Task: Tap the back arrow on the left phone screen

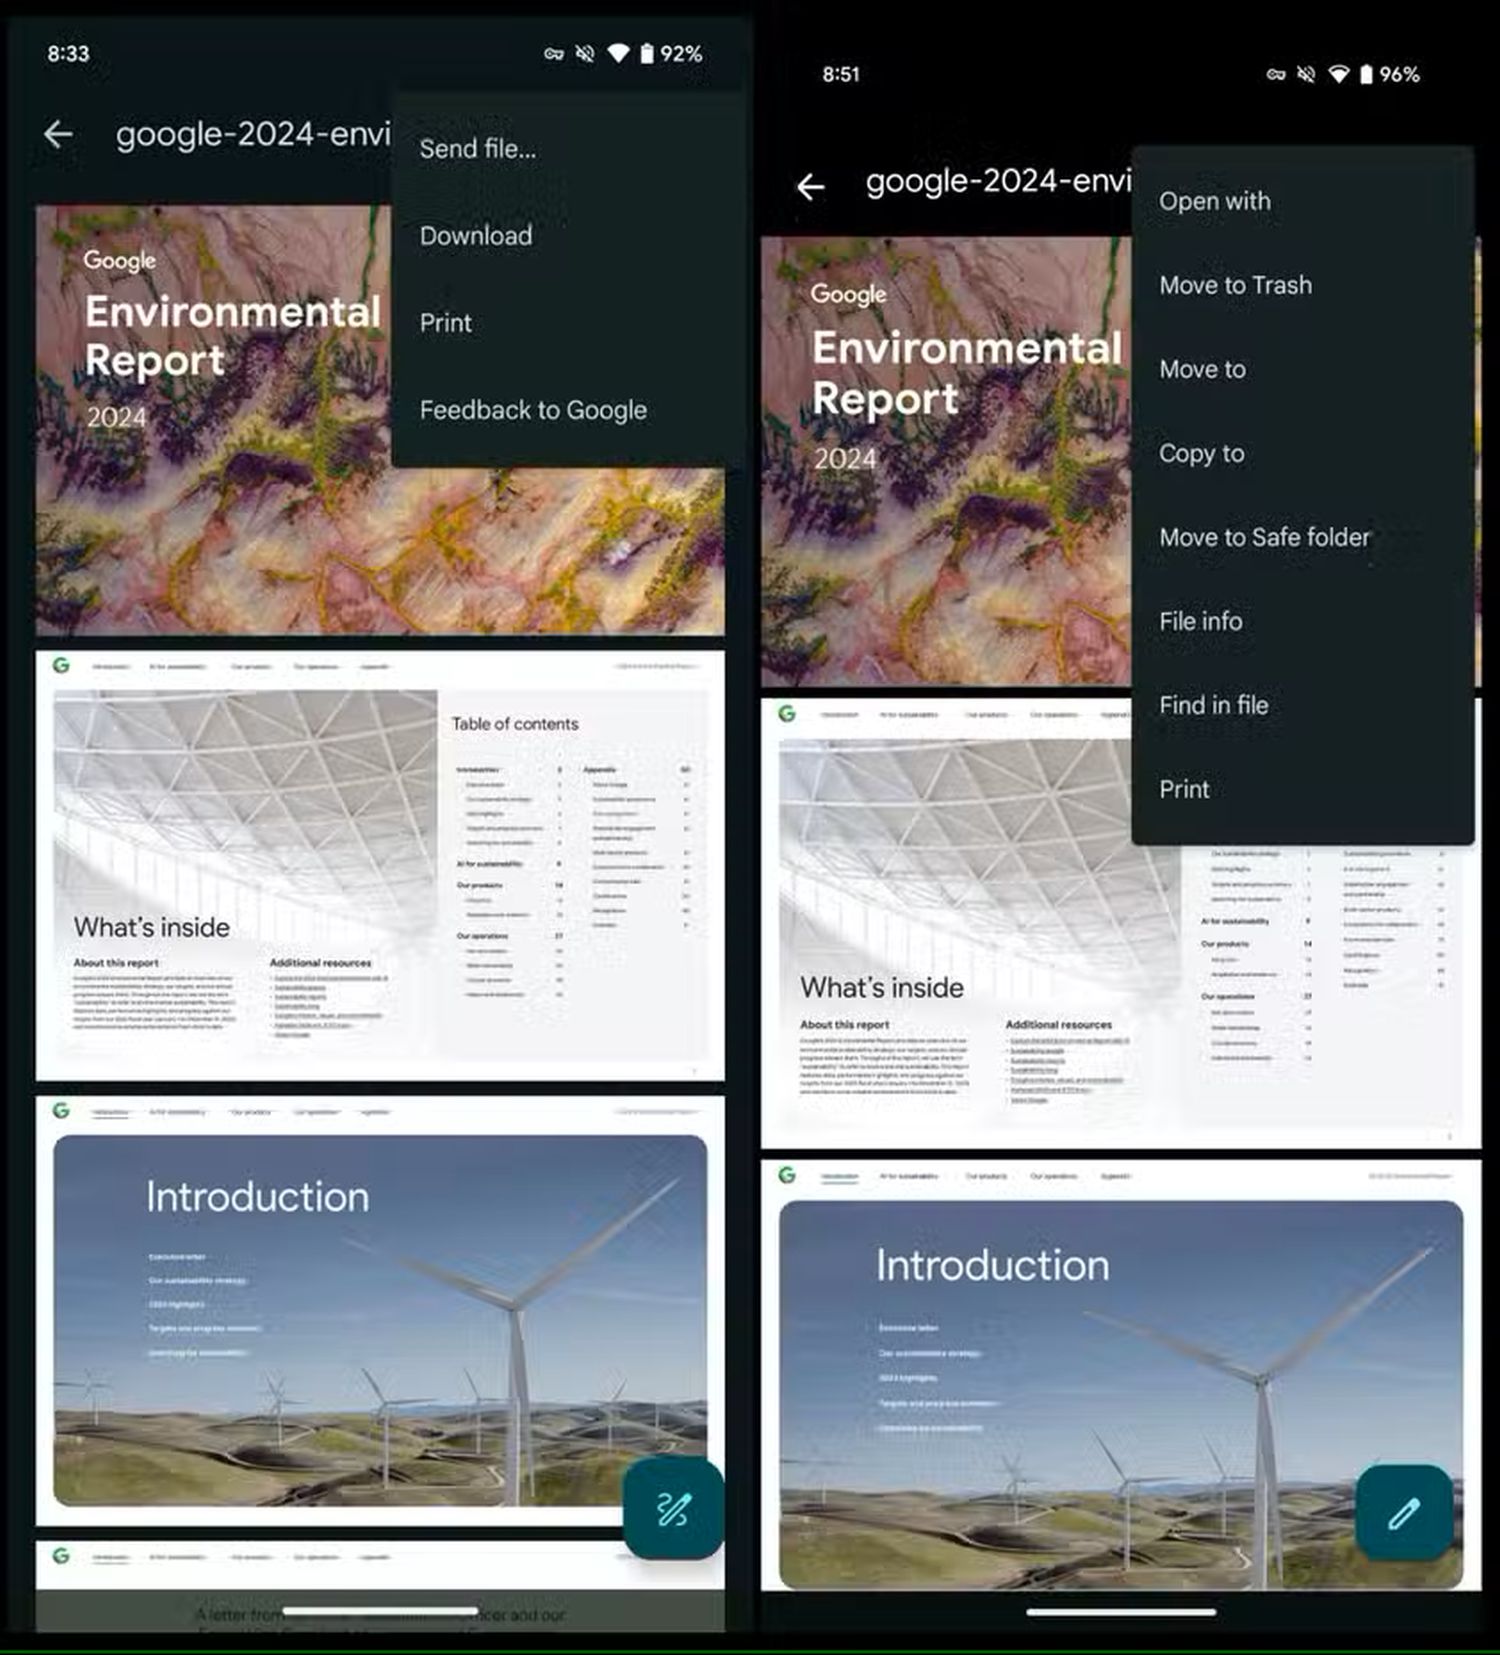Action: (x=59, y=134)
